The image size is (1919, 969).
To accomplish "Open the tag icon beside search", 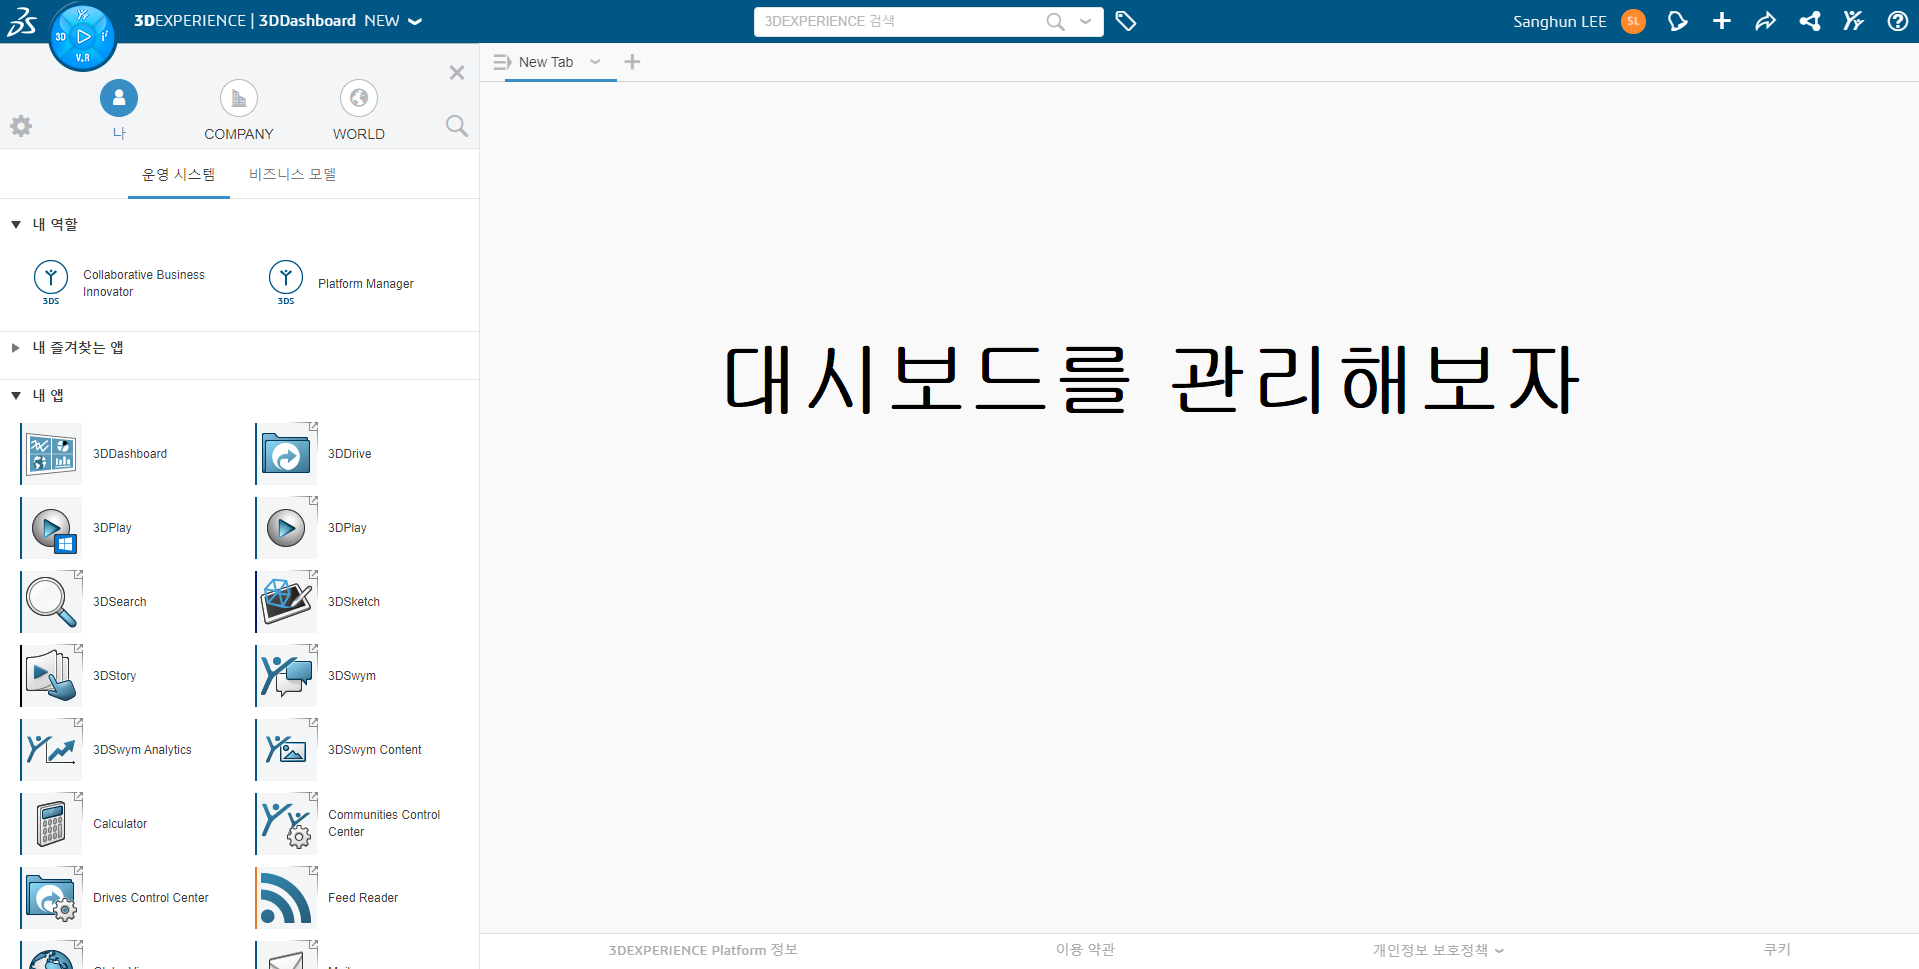I will pos(1126,21).
